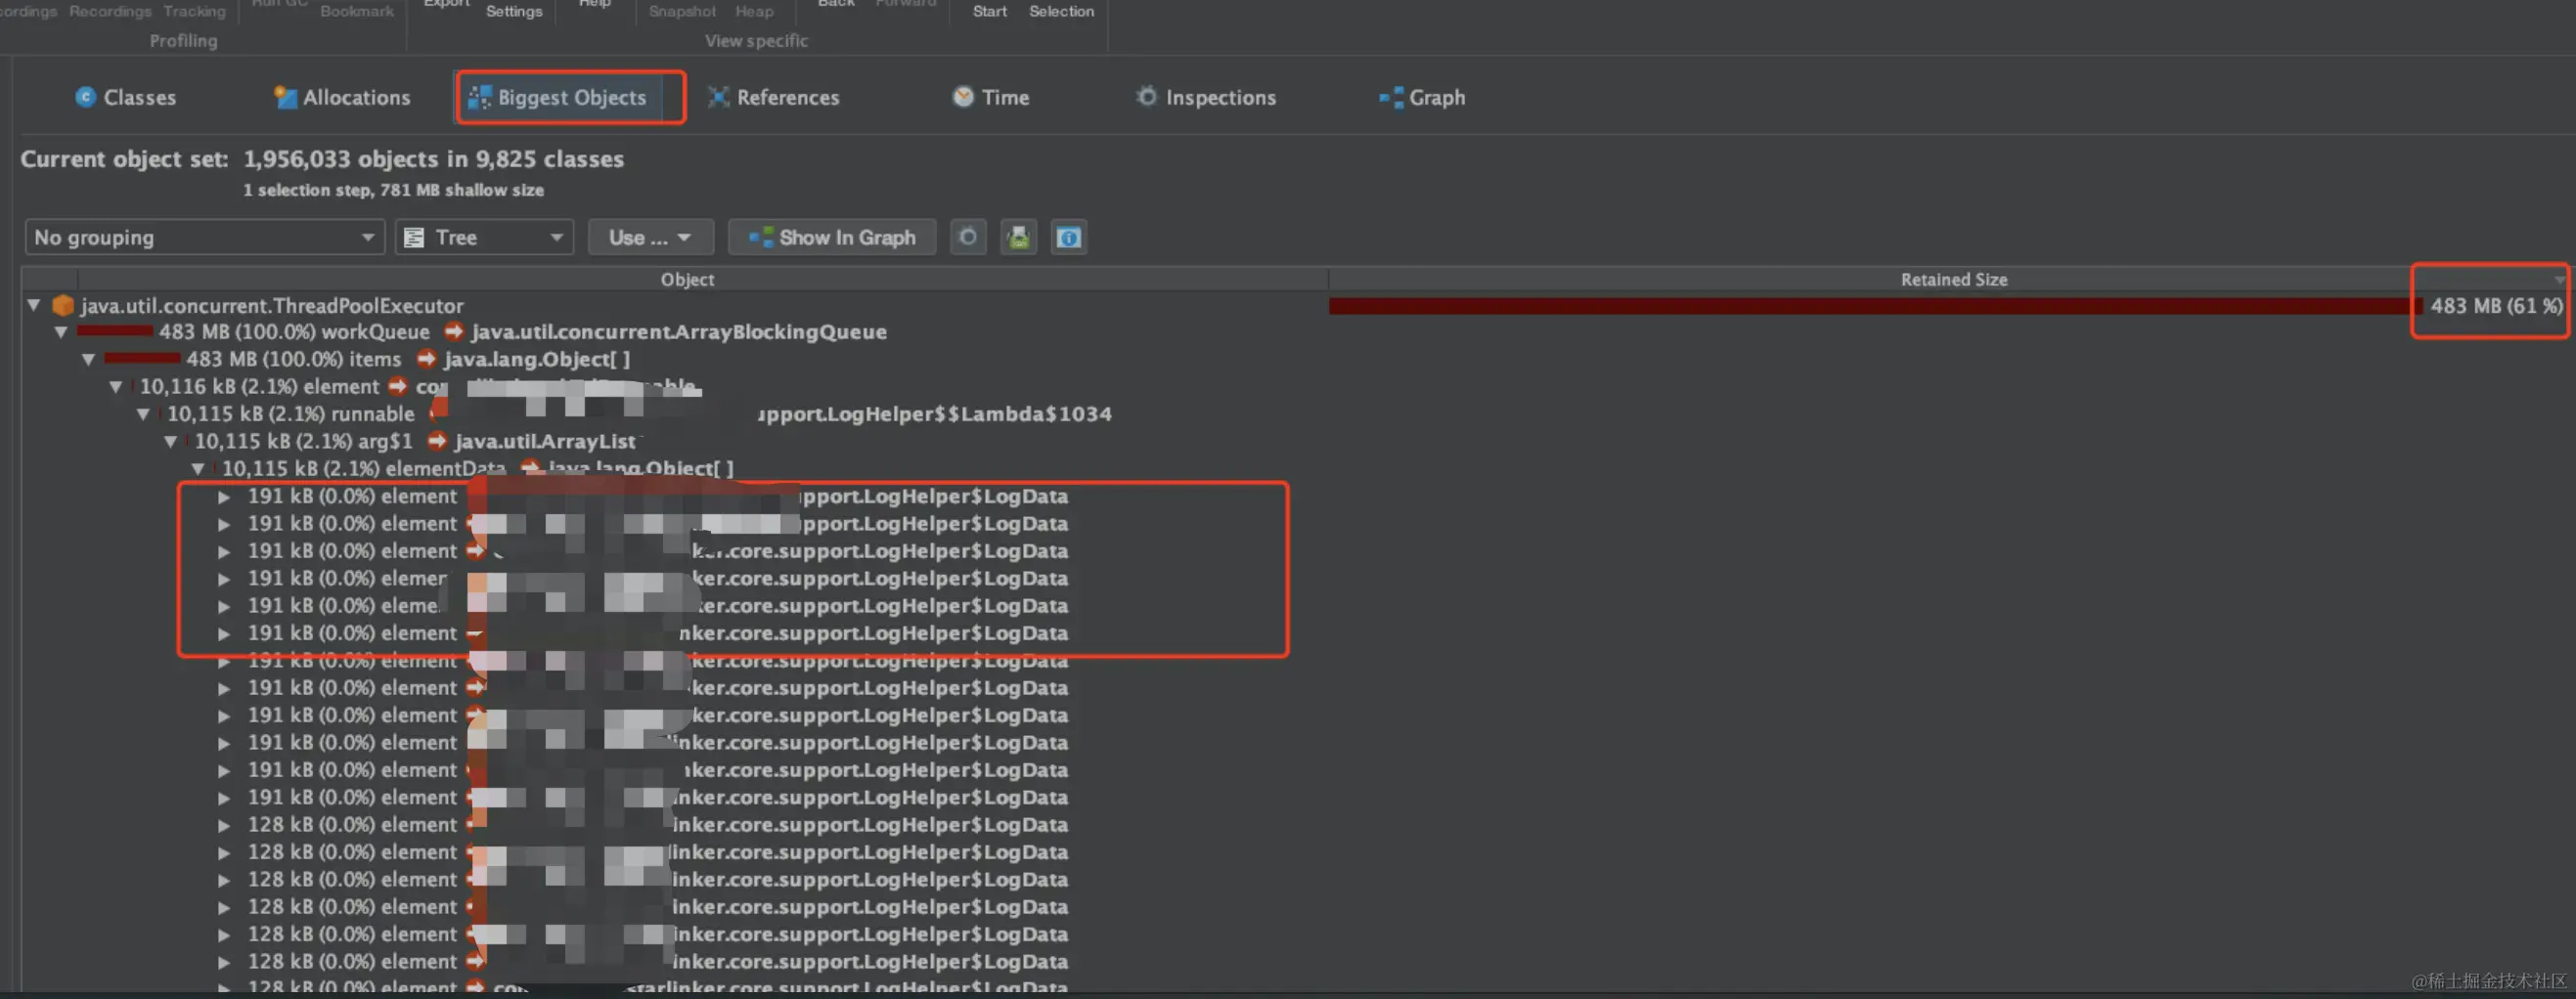Click the Time view clock icon
Viewport: 2576px width, 999px height.
coord(962,97)
